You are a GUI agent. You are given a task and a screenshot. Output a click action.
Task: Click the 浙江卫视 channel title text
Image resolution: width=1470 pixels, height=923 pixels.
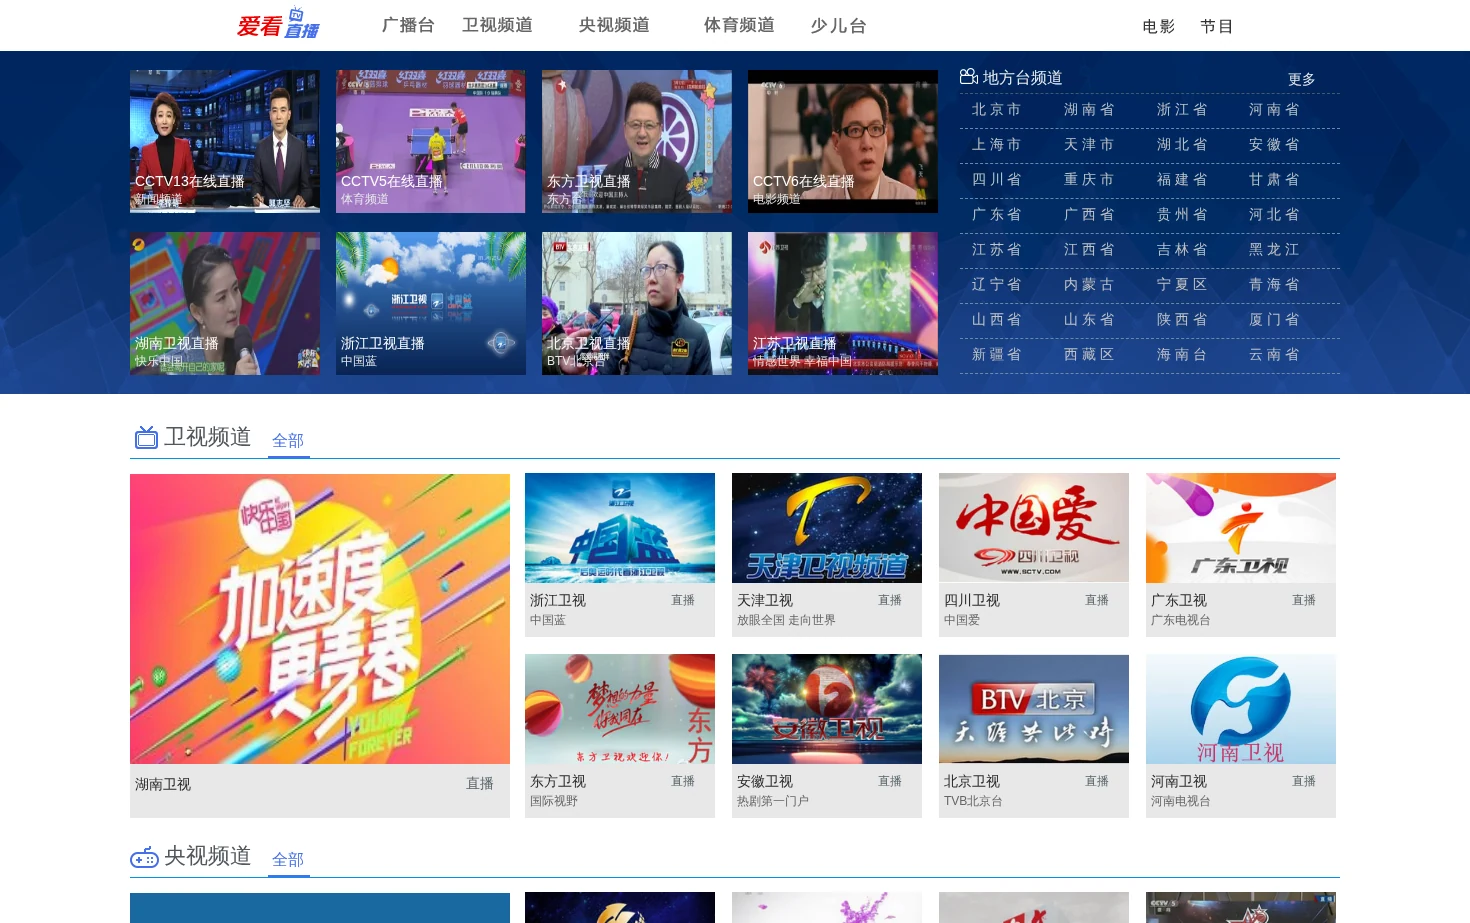click(x=558, y=601)
